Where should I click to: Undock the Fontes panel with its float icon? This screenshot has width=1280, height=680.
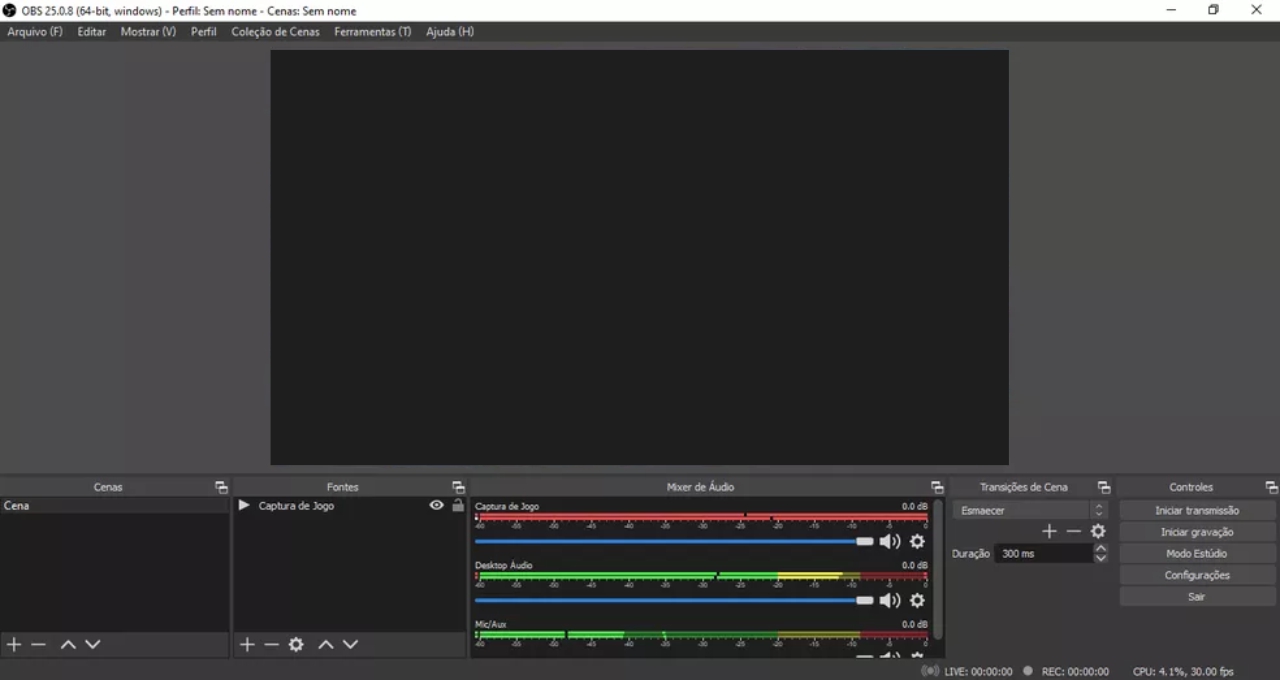(458, 487)
